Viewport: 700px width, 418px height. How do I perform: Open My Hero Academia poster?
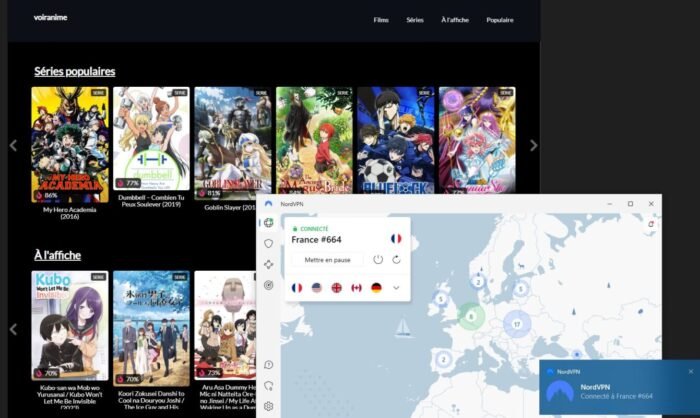(x=70, y=145)
